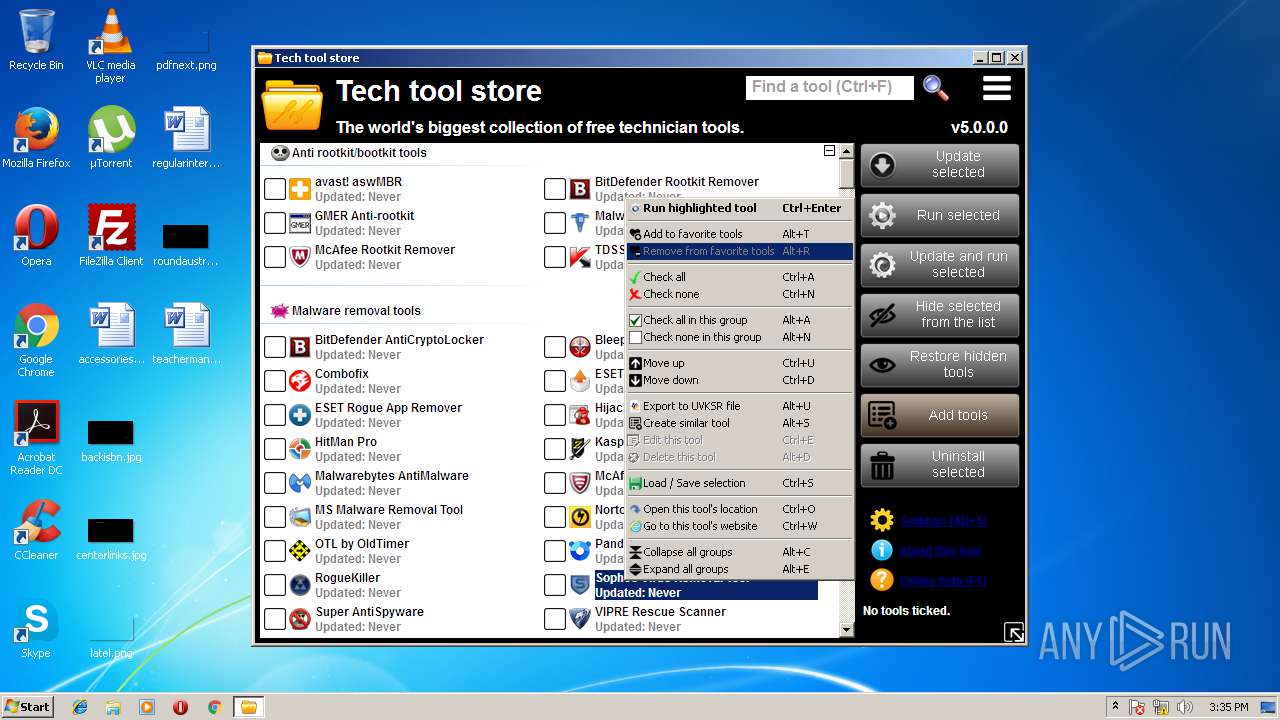
Task: Click the tool list scrollbar down arrow
Action: click(847, 630)
